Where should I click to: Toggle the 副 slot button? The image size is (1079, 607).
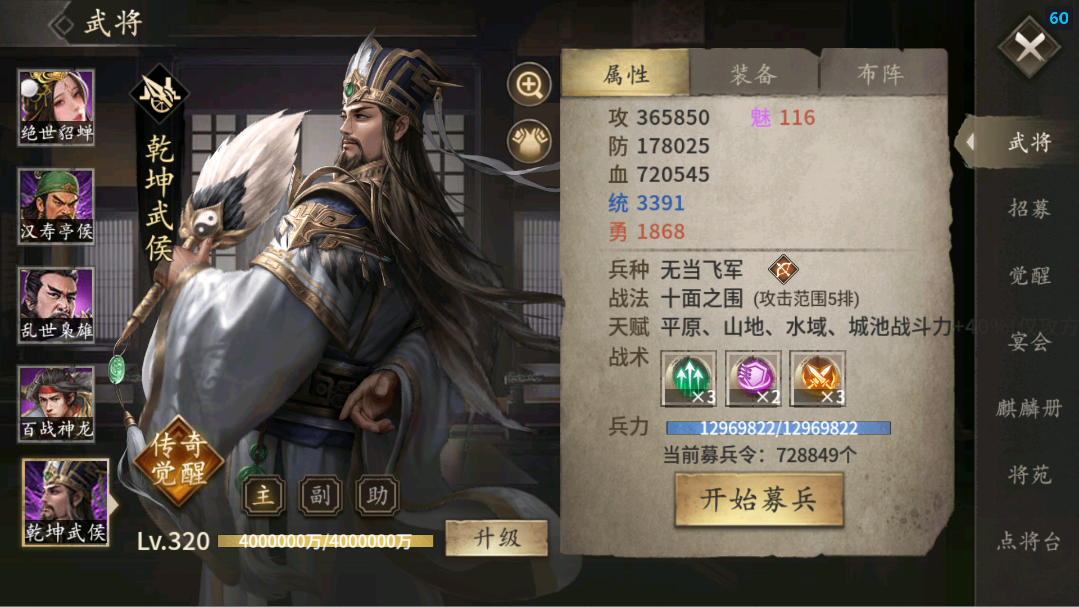[321, 495]
